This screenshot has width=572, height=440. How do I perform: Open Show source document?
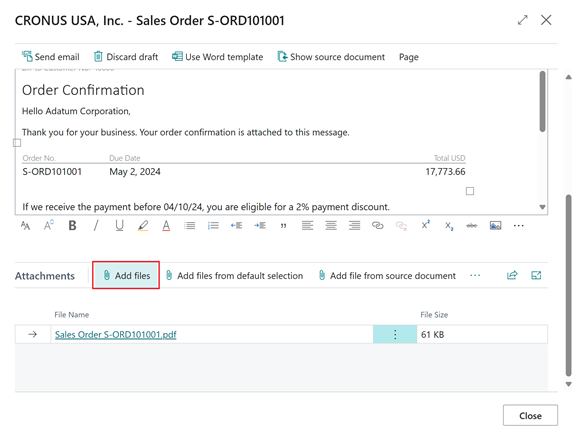click(x=331, y=57)
